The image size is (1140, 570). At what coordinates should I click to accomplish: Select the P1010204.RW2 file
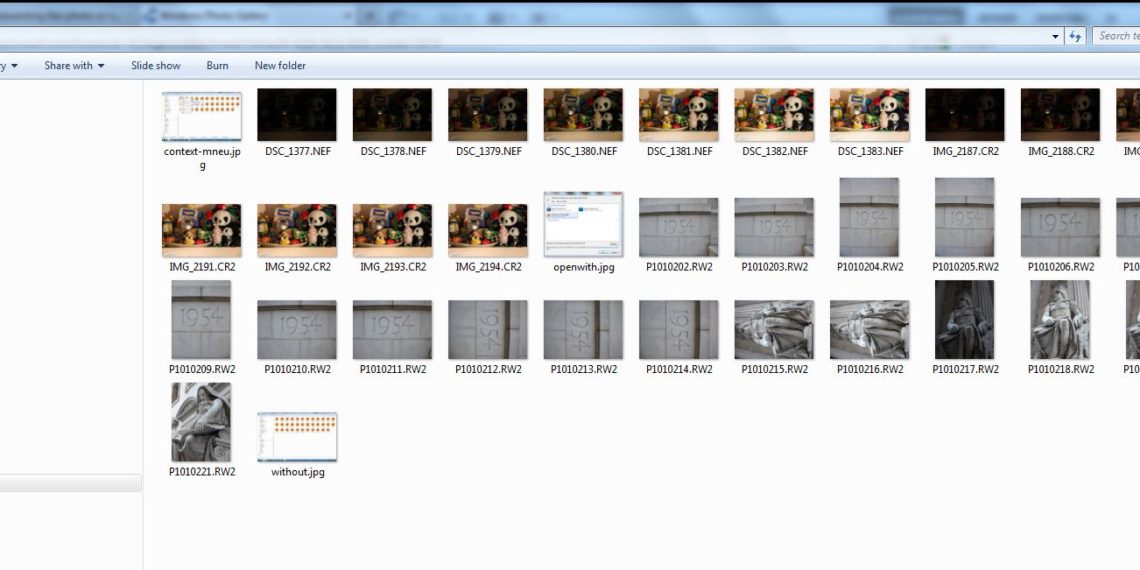click(x=870, y=217)
